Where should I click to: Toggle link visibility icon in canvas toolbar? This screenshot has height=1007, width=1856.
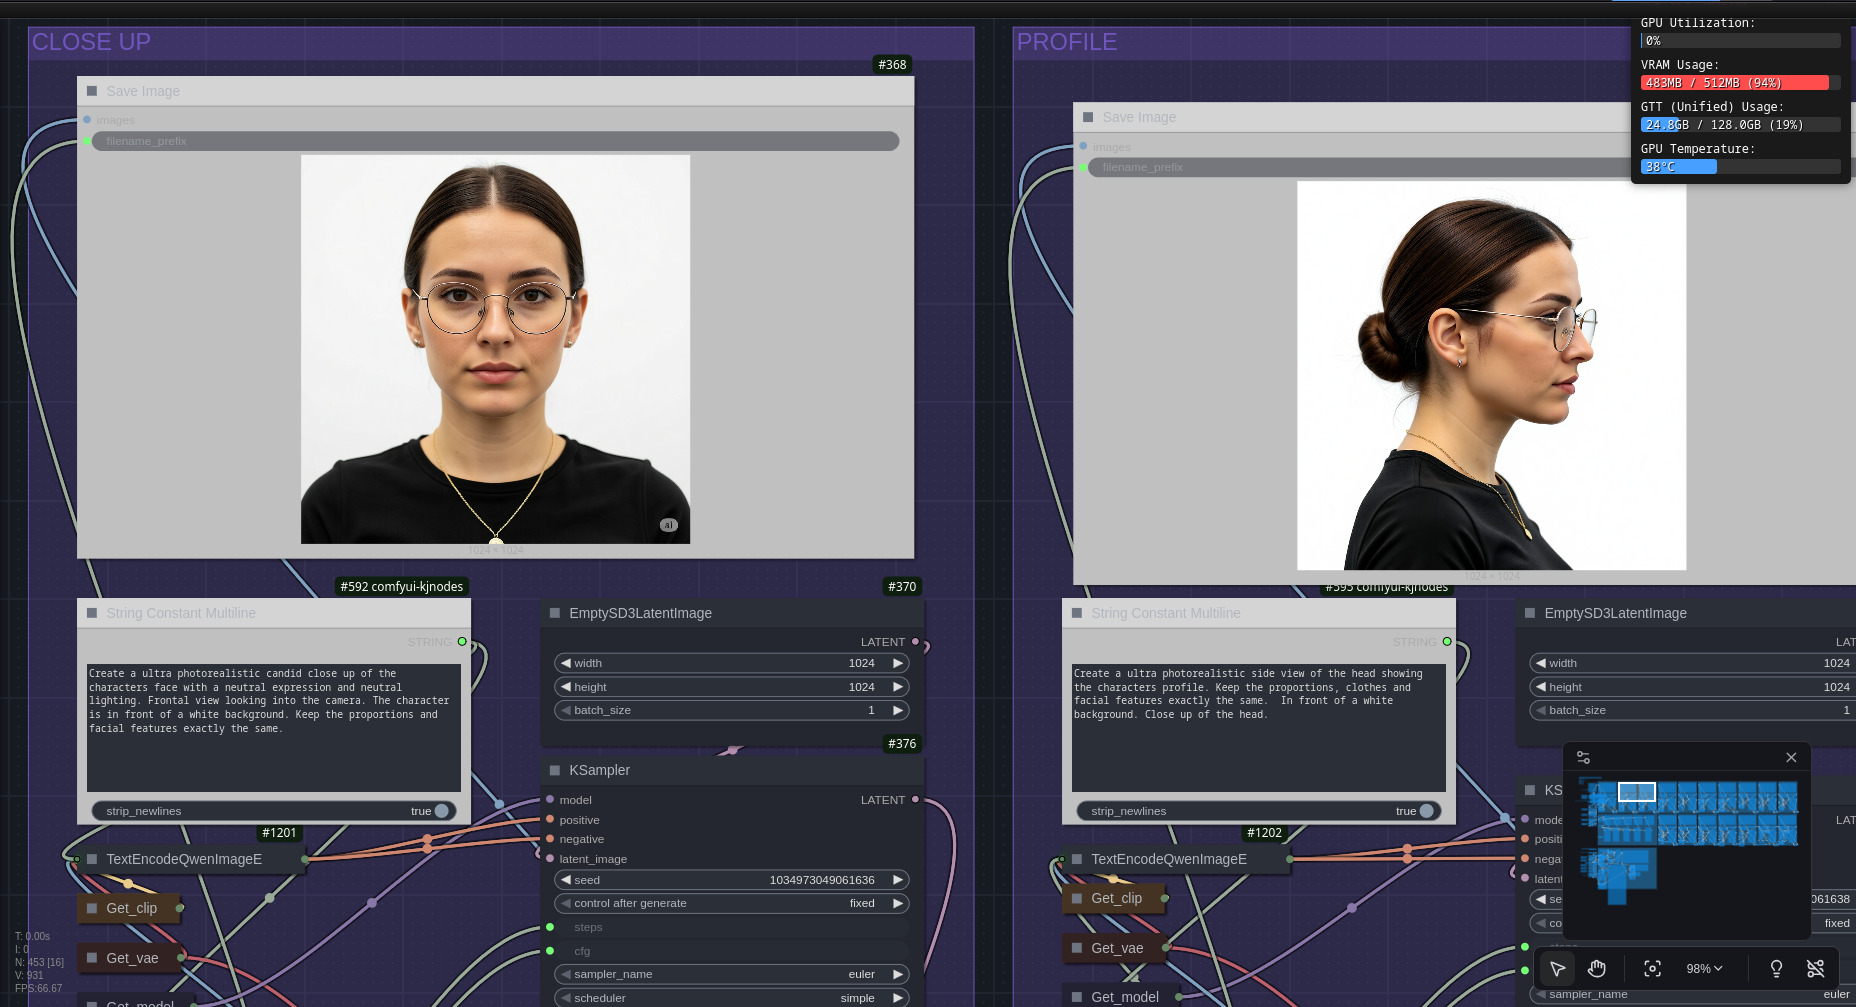click(1816, 968)
